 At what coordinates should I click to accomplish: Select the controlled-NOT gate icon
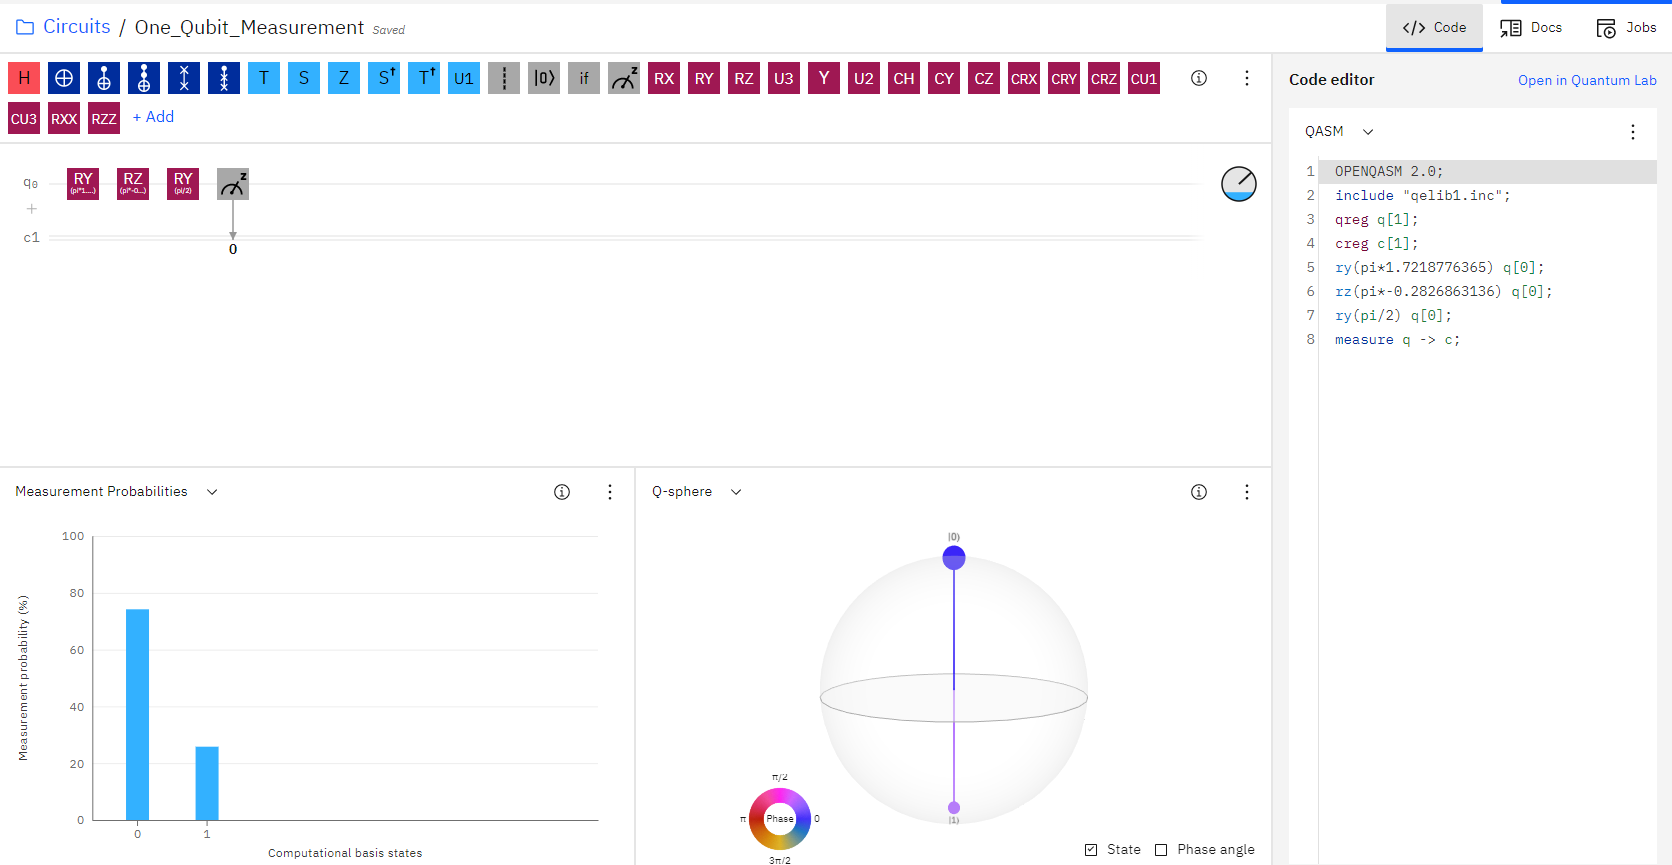104,78
